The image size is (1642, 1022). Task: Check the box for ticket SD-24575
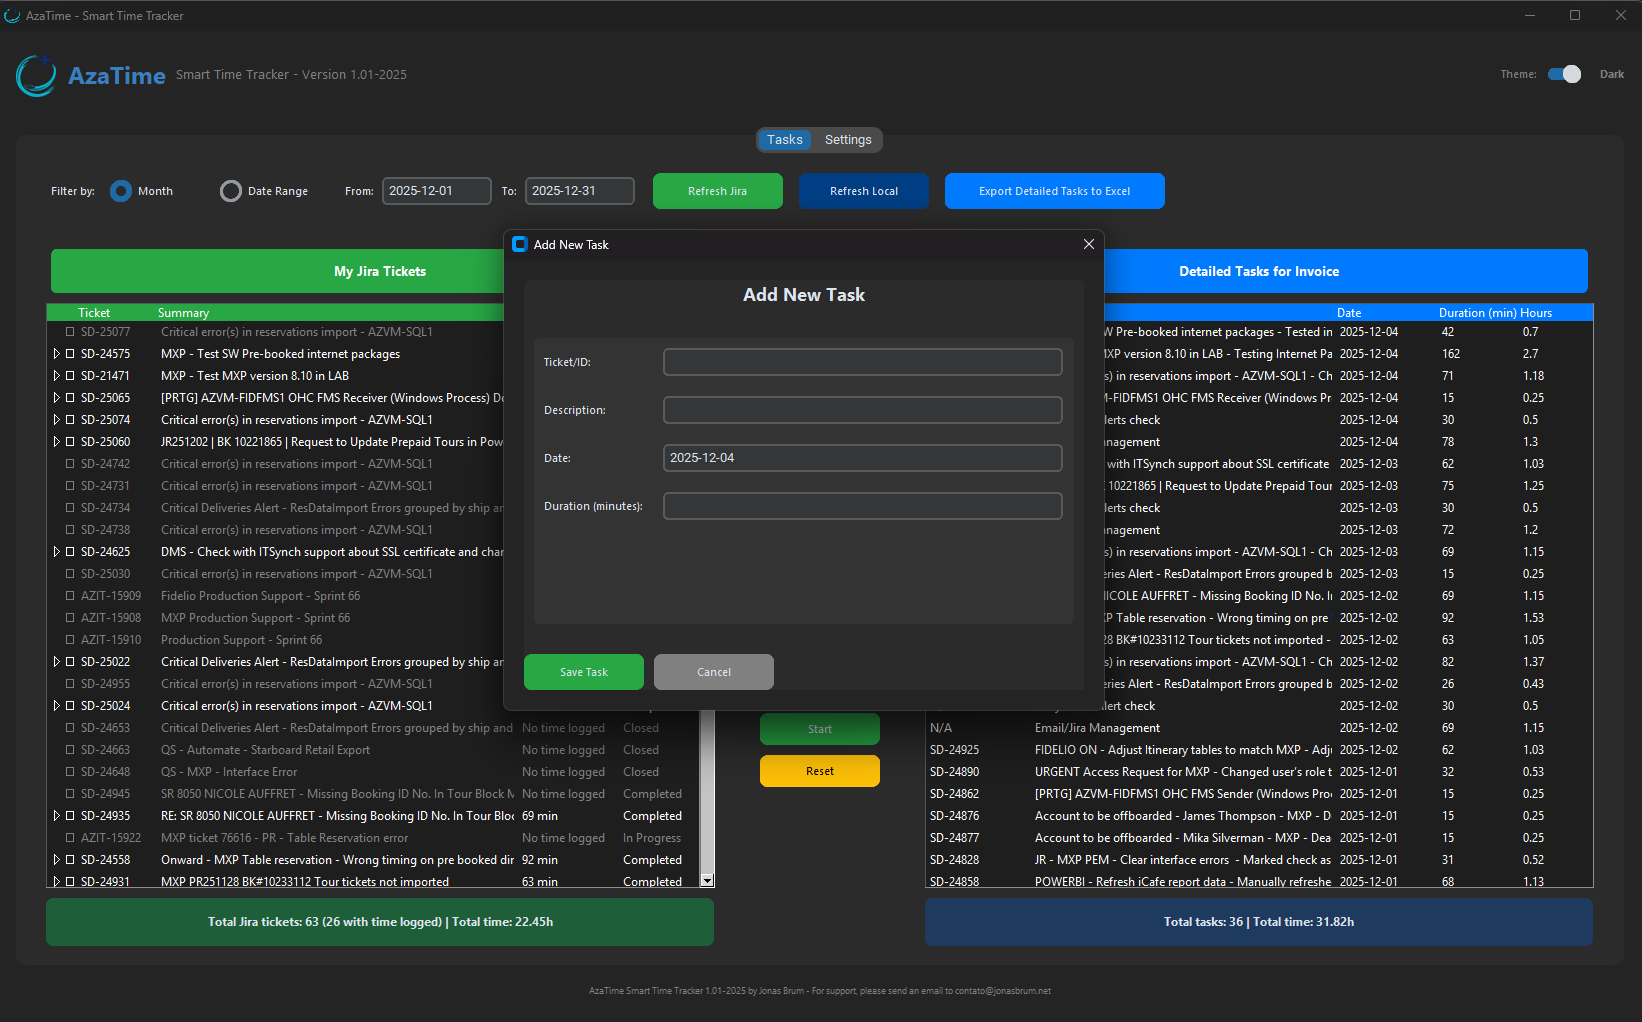[70, 354]
